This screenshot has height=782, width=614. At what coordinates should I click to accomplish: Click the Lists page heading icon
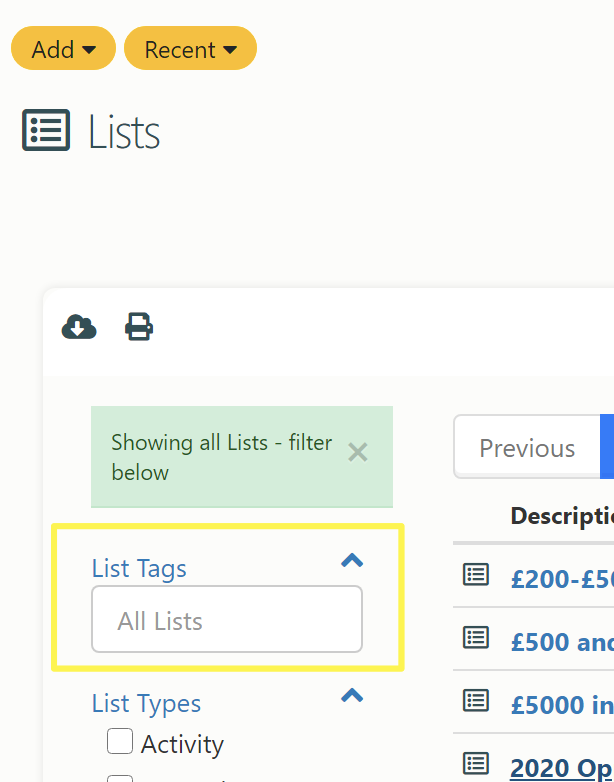coord(46,130)
